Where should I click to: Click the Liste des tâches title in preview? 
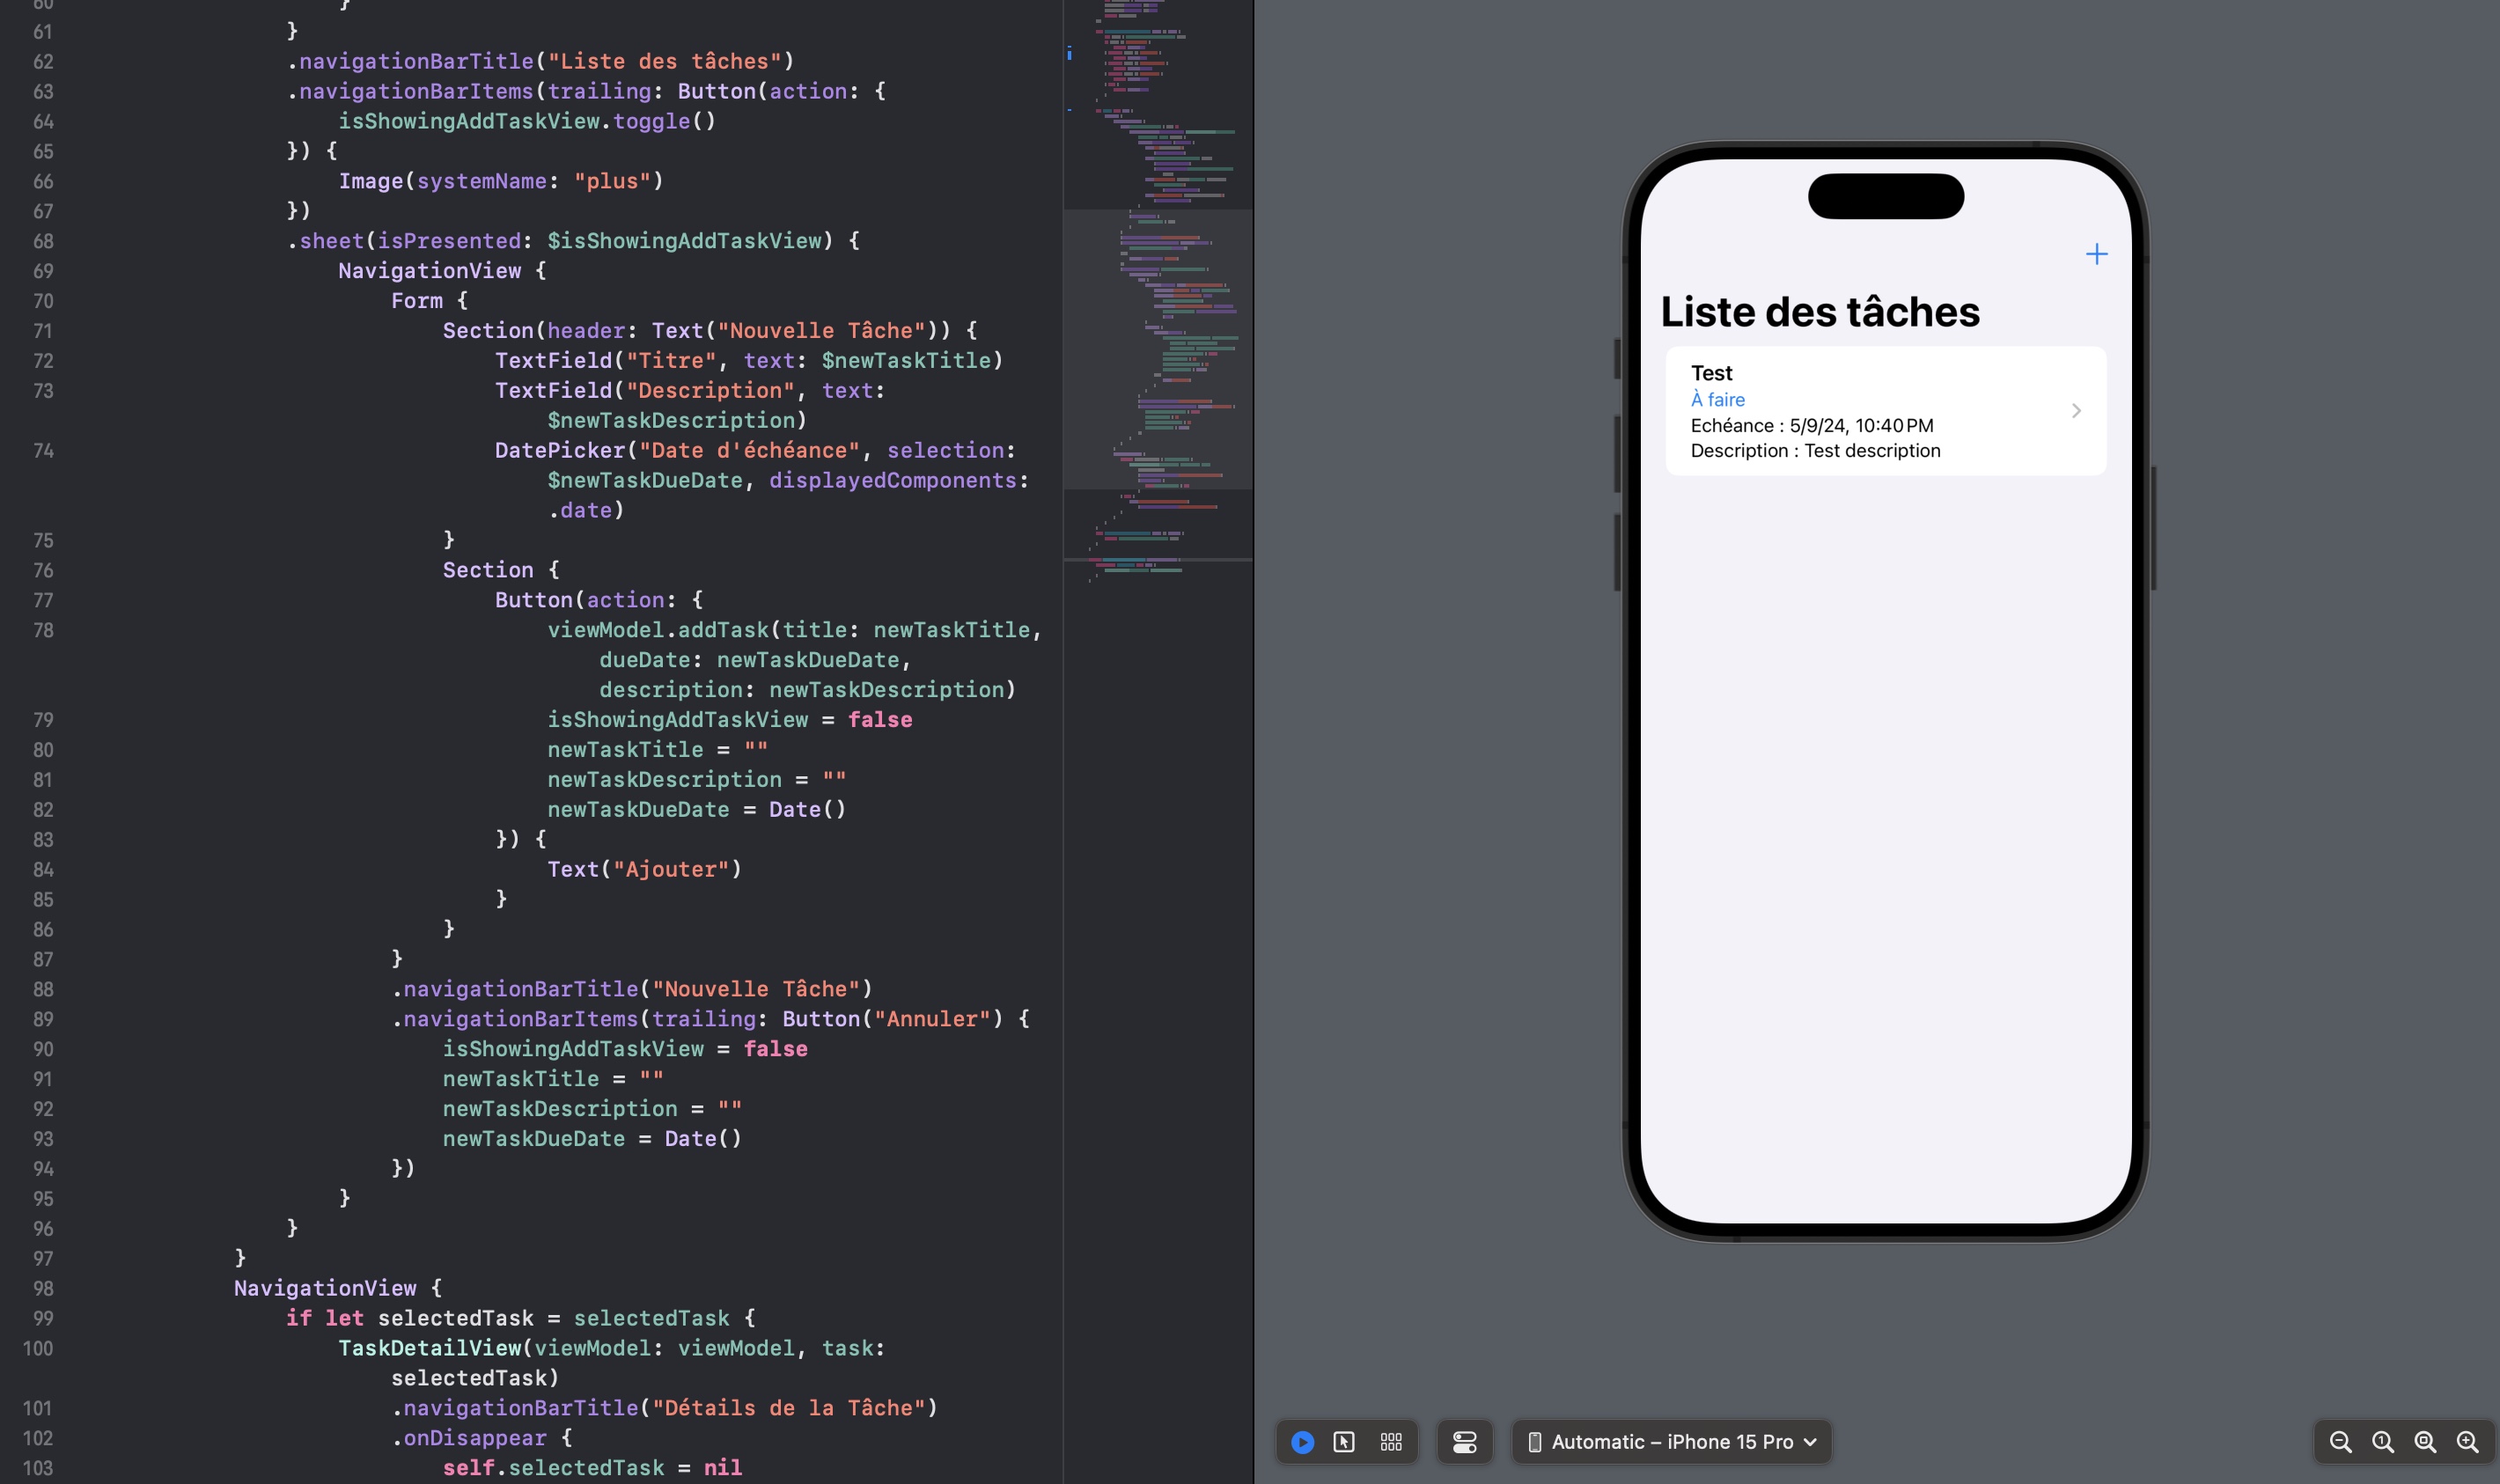1819,311
